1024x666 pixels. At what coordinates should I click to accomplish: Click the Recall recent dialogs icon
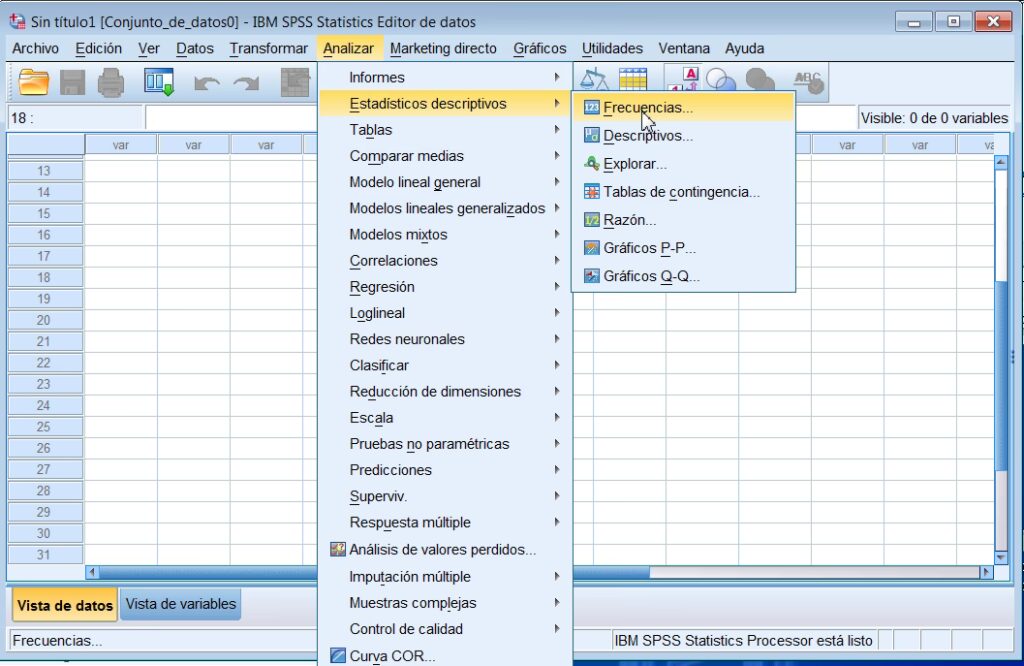pyautogui.click(x=159, y=83)
